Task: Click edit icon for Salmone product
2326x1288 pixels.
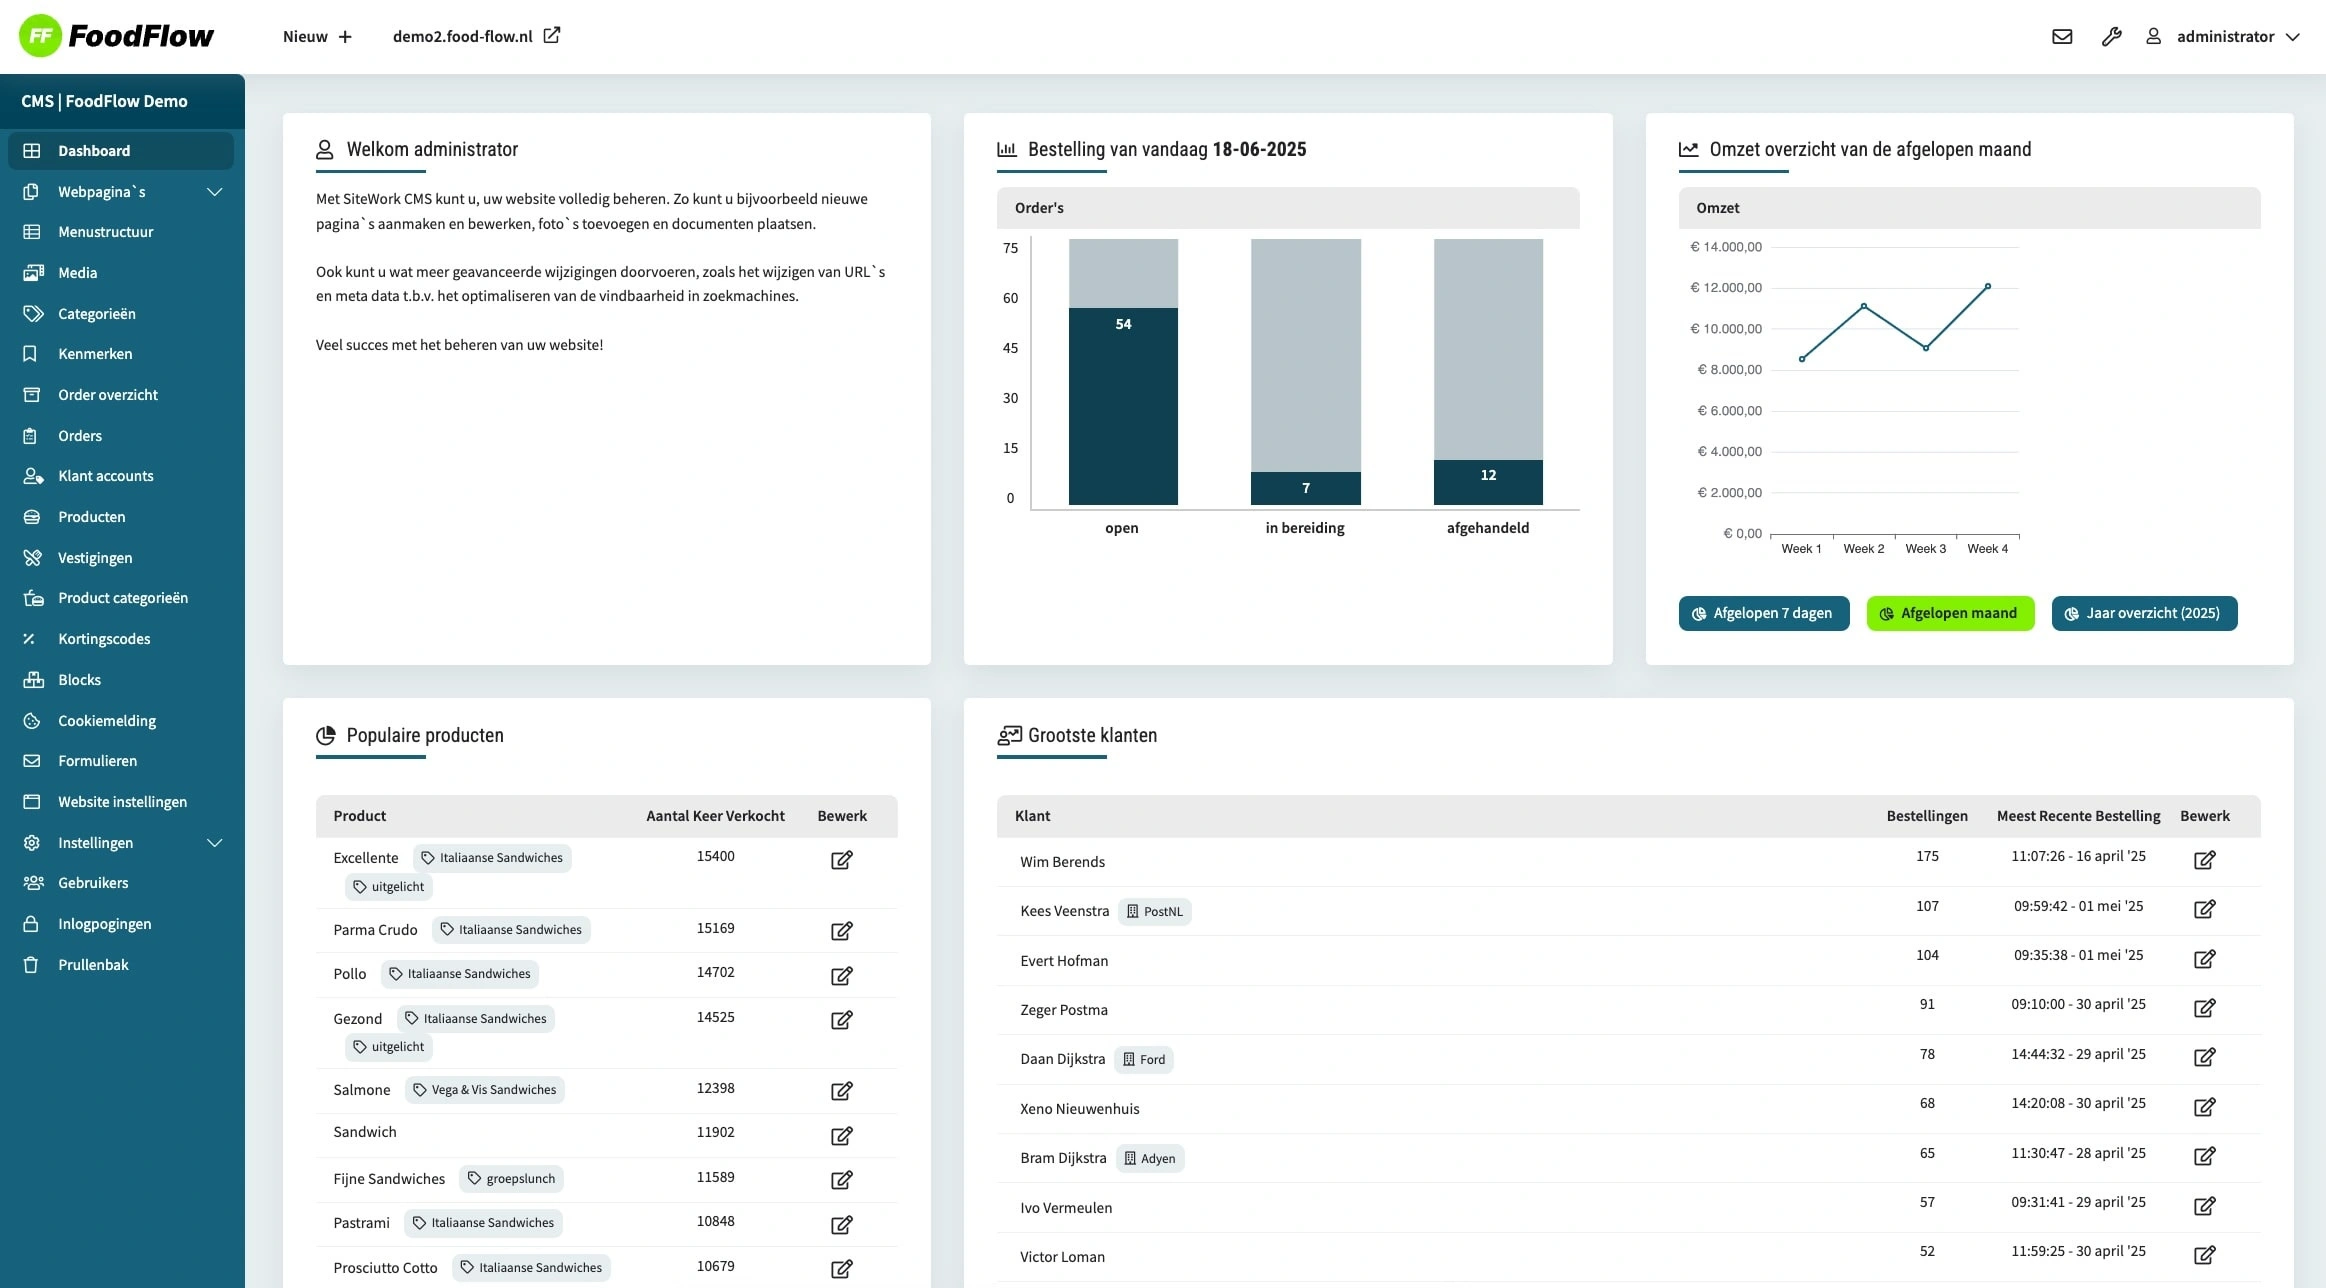Action: [841, 1091]
